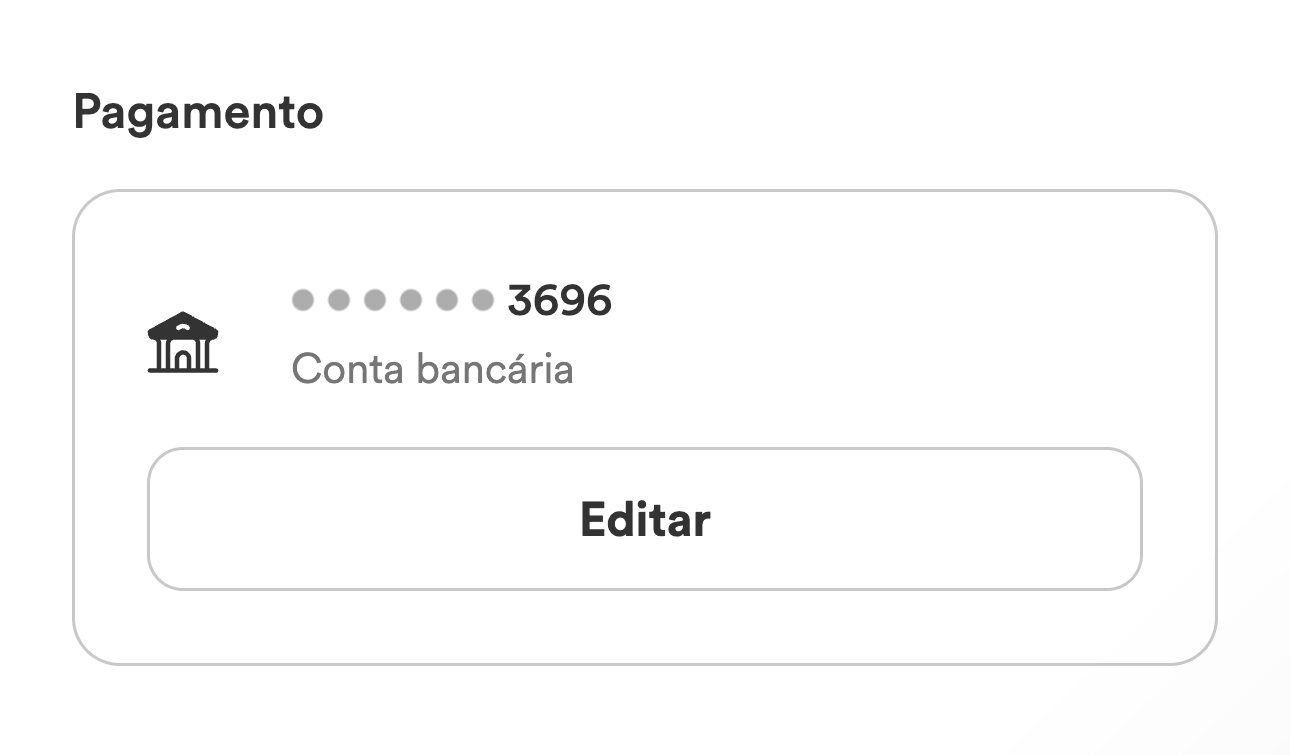The width and height of the screenshot is (1290, 755).
Task: Click the roof of the bank icon
Action: [x=183, y=324]
